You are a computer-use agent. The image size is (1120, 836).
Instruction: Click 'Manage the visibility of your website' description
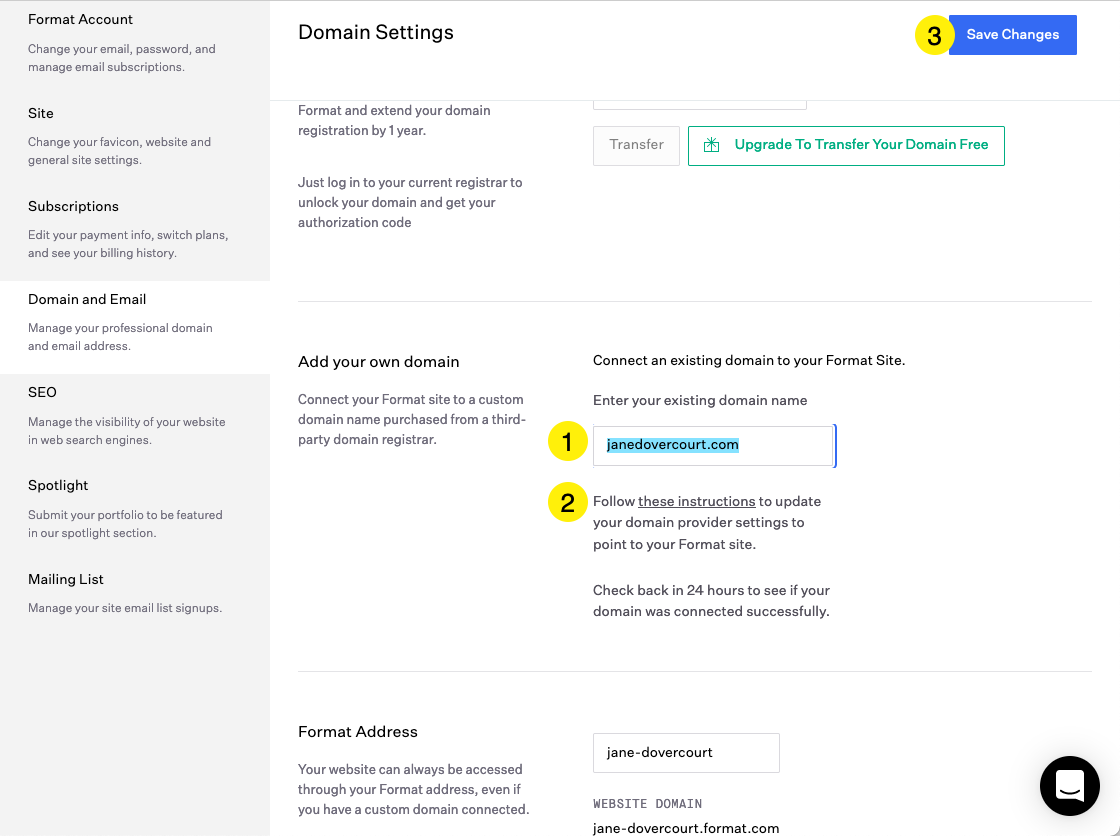pyautogui.click(x=126, y=431)
